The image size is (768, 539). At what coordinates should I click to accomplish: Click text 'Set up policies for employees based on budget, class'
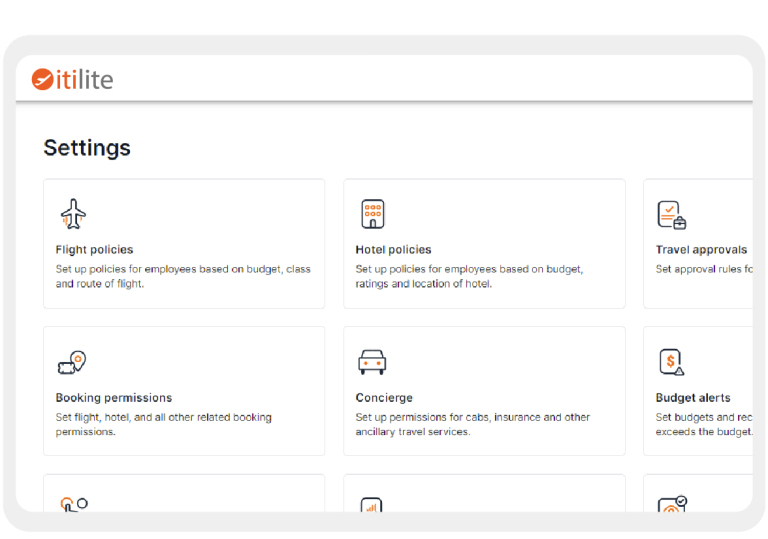click(183, 269)
